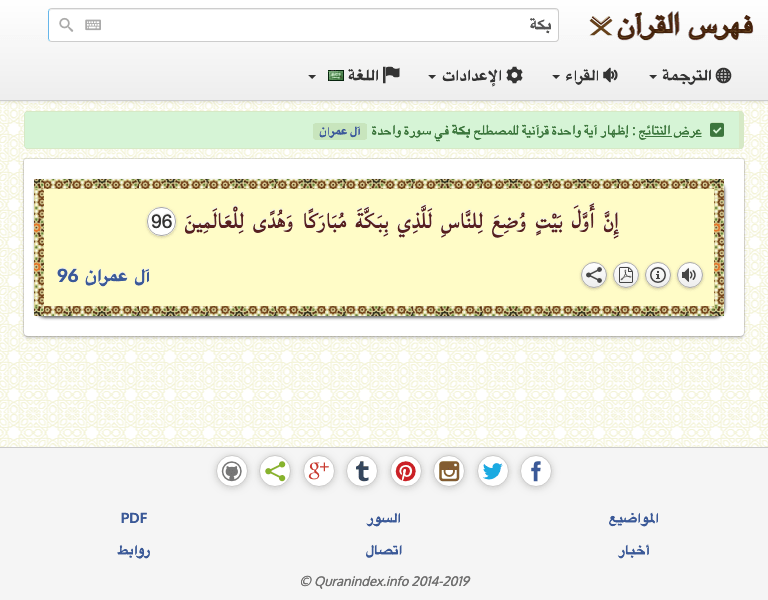
Task: Click the فهرس القرآن site logo
Action: (x=671, y=25)
